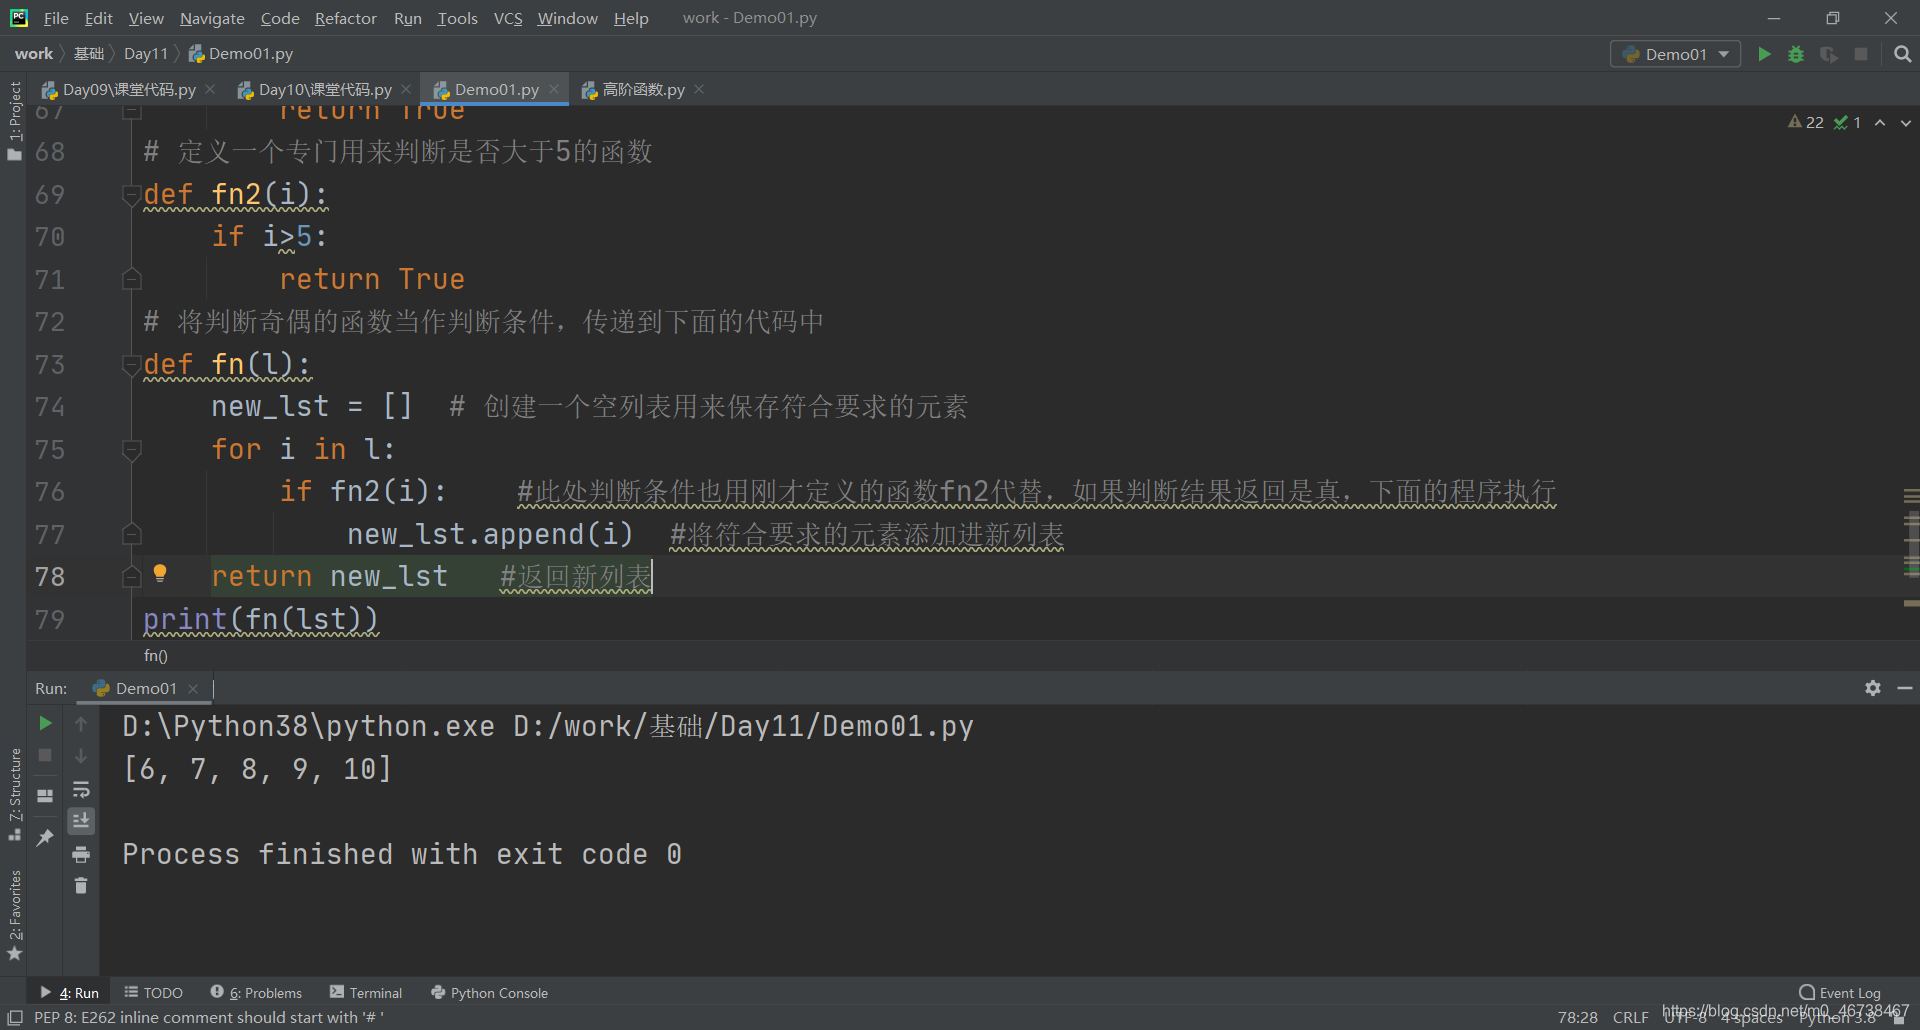Print the console output

coord(81,854)
